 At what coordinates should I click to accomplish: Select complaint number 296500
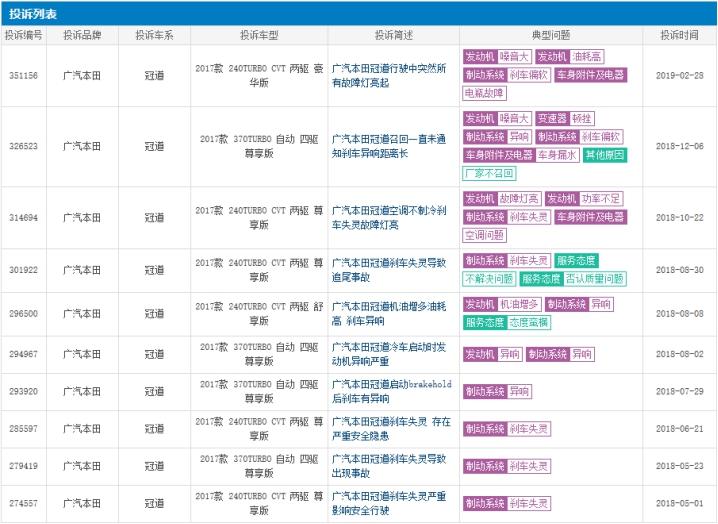pos(23,313)
